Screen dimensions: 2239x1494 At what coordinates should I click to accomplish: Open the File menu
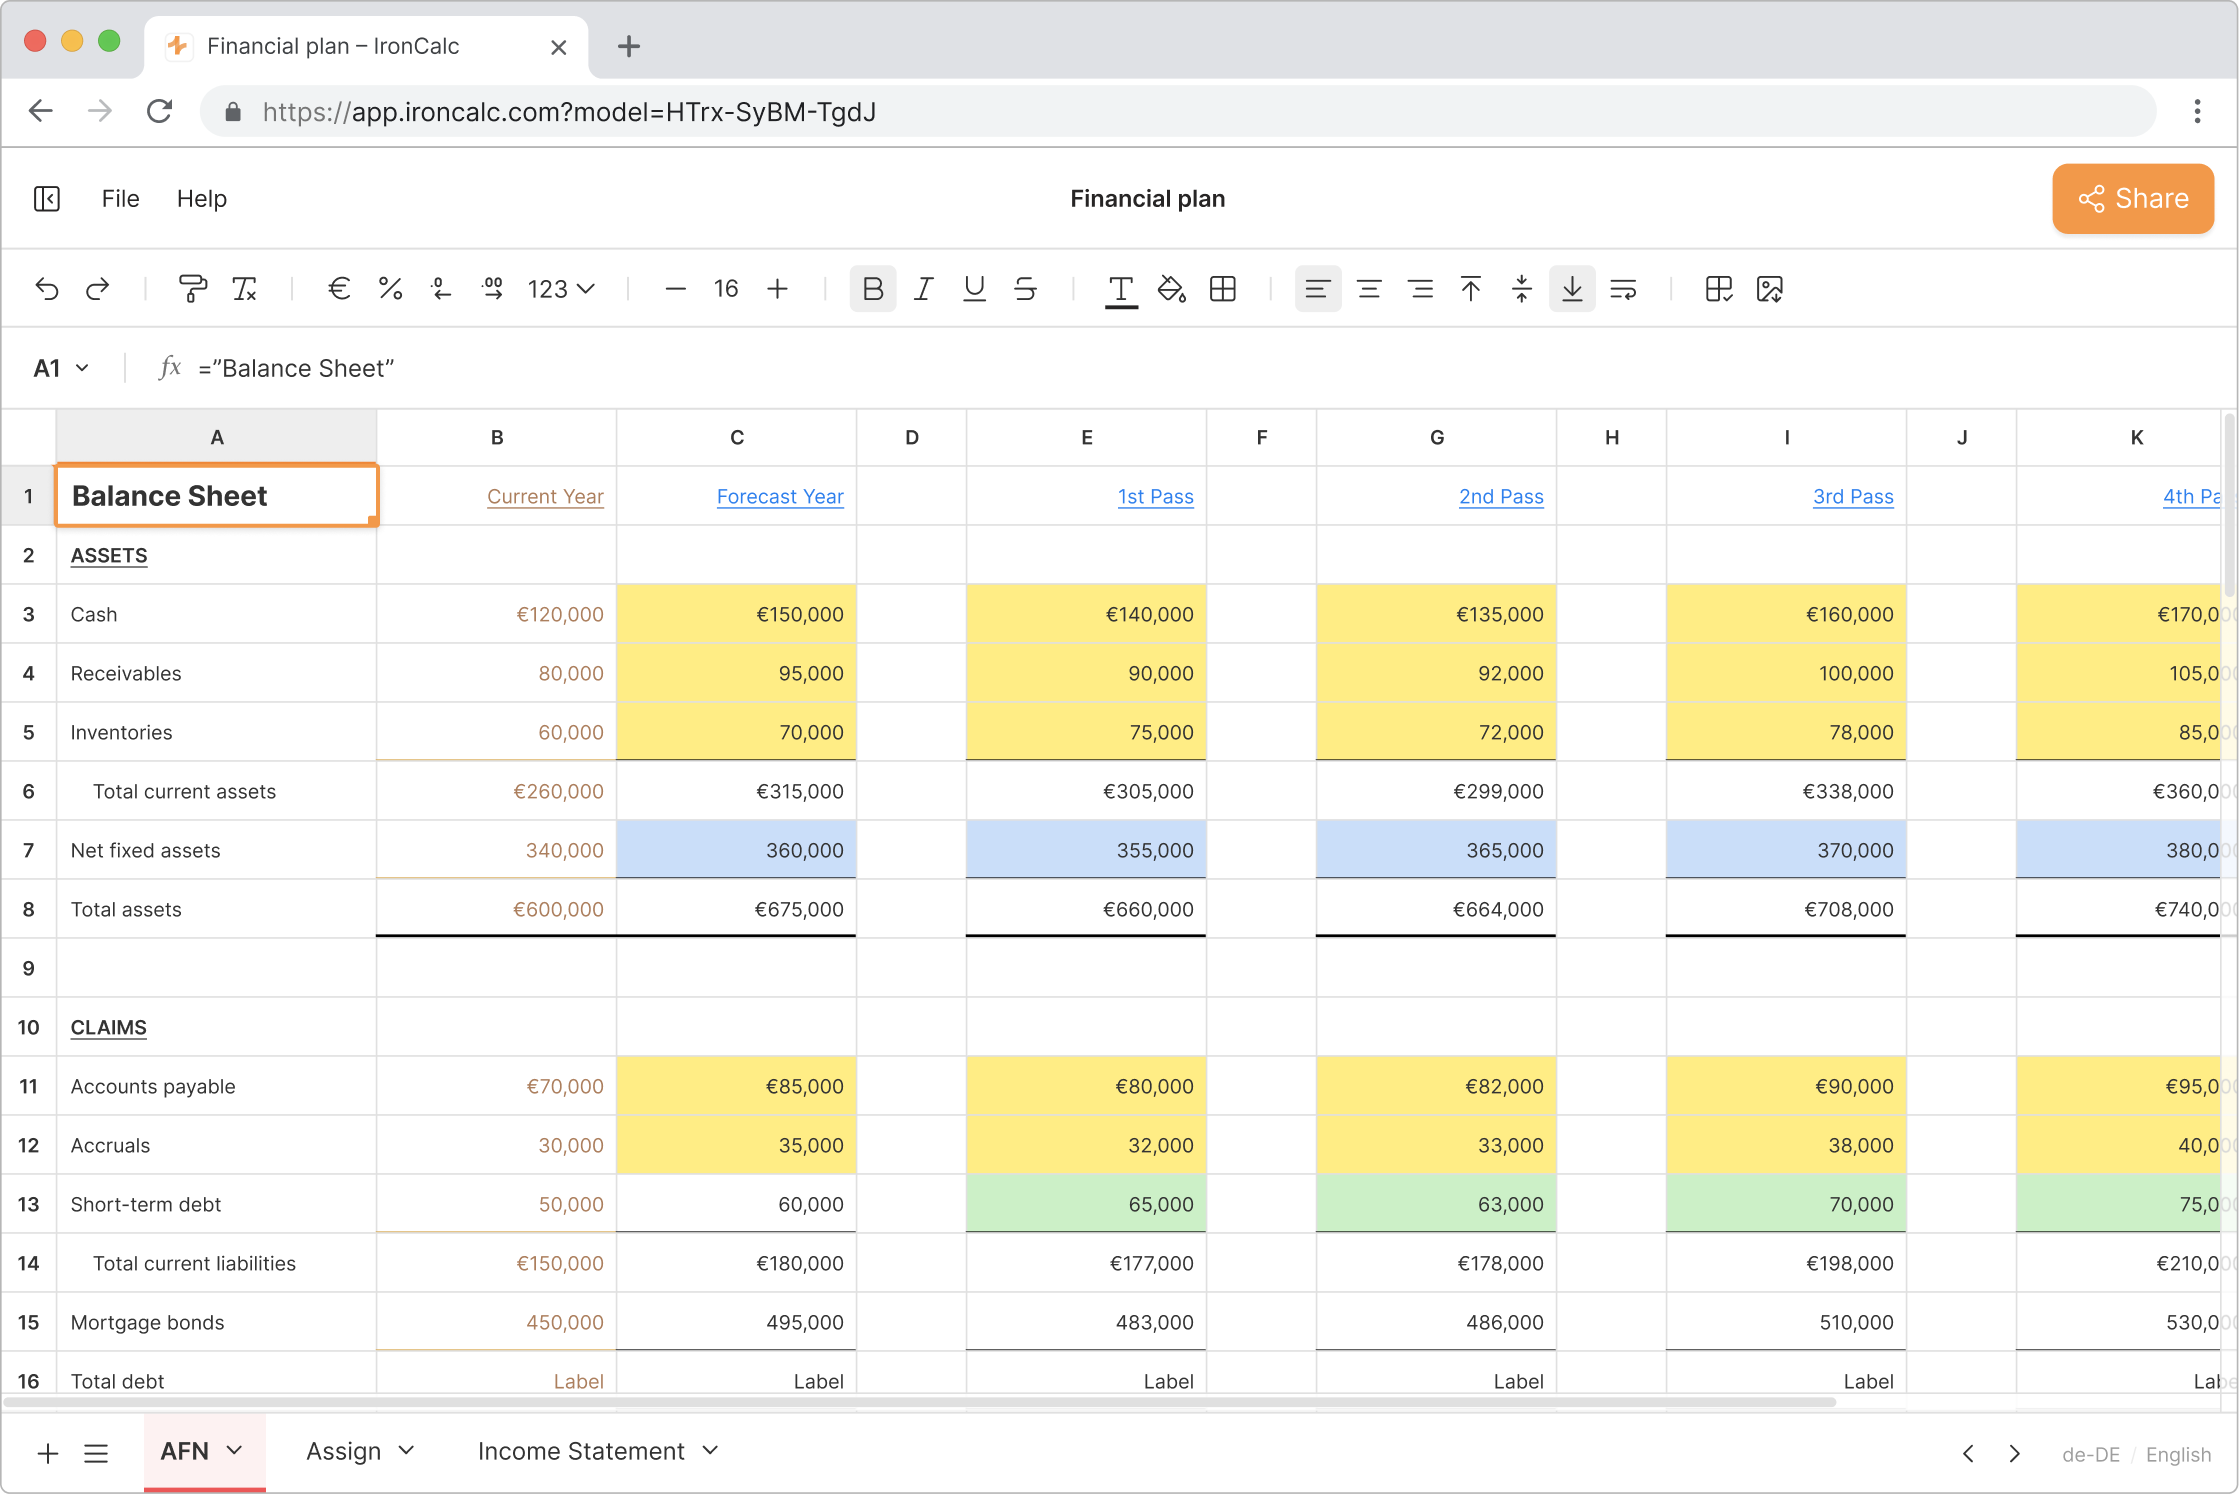point(120,199)
